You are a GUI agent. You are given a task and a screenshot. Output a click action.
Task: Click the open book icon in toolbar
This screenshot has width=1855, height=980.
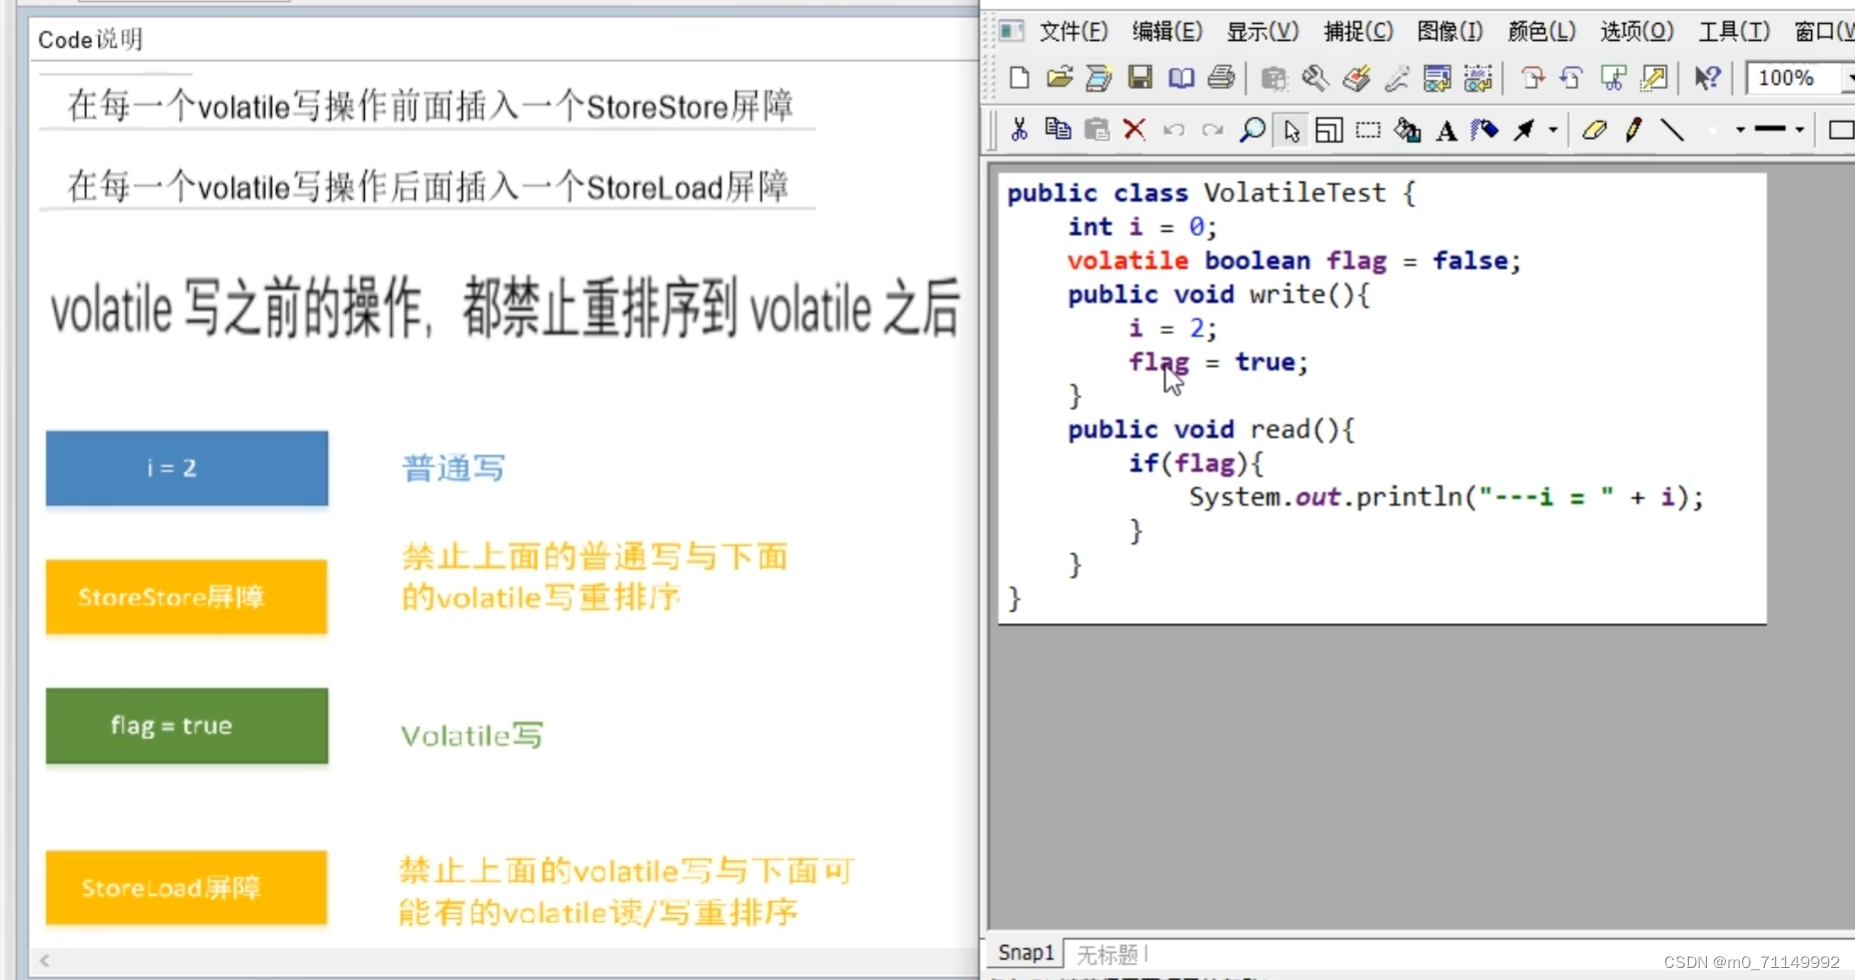(x=1181, y=78)
